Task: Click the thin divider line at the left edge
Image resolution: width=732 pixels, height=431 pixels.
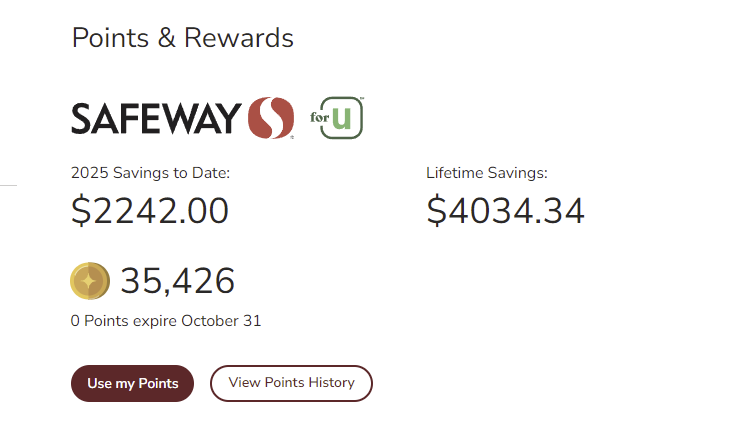Action: coord(8,185)
